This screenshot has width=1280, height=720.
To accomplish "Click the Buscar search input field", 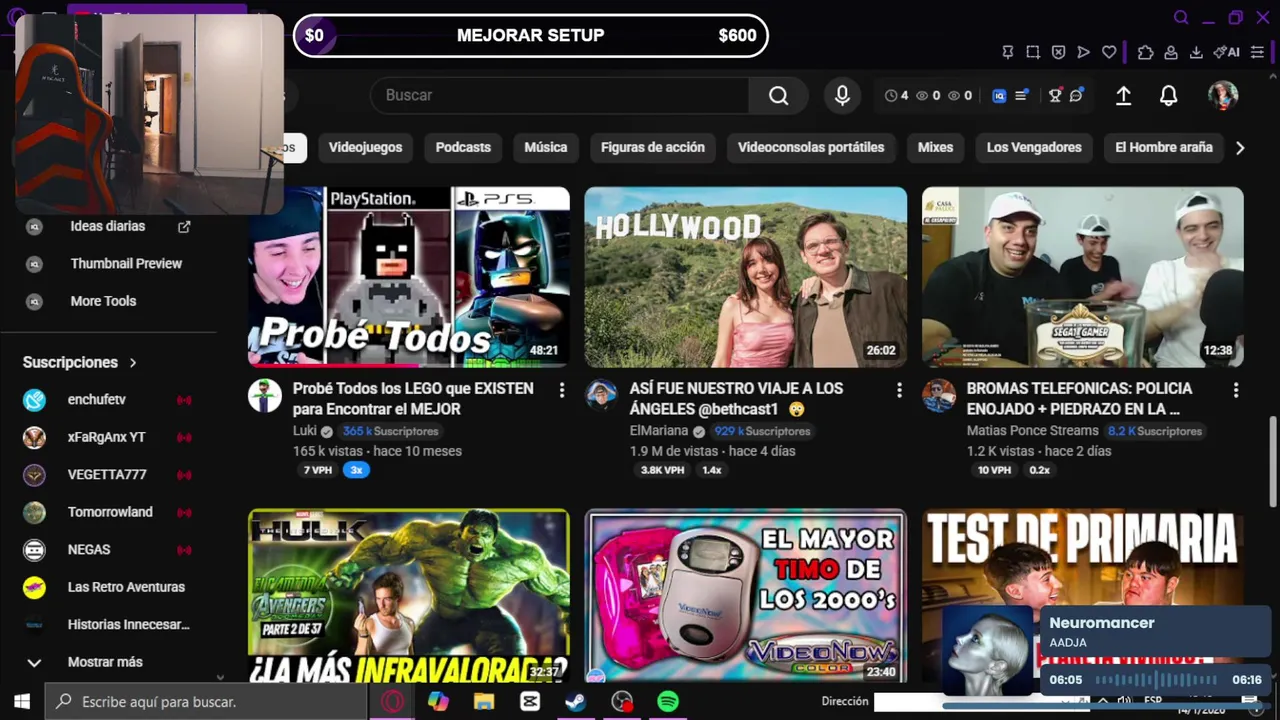I will 560,95.
